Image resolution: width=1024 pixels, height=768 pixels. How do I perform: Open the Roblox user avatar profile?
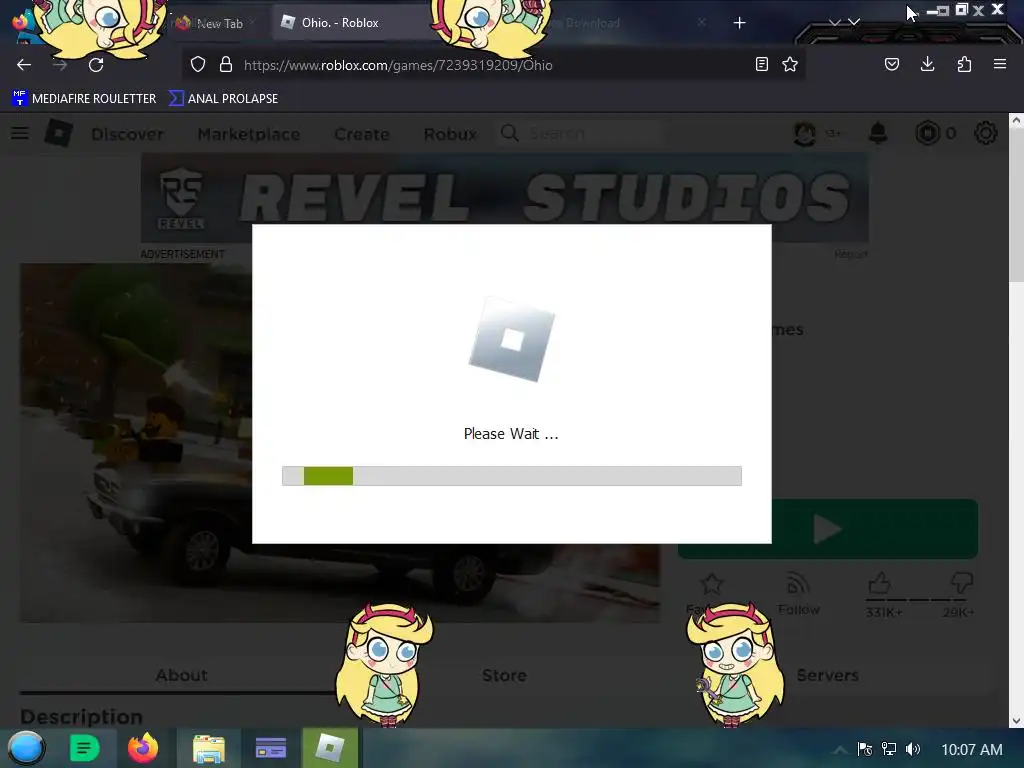[805, 133]
